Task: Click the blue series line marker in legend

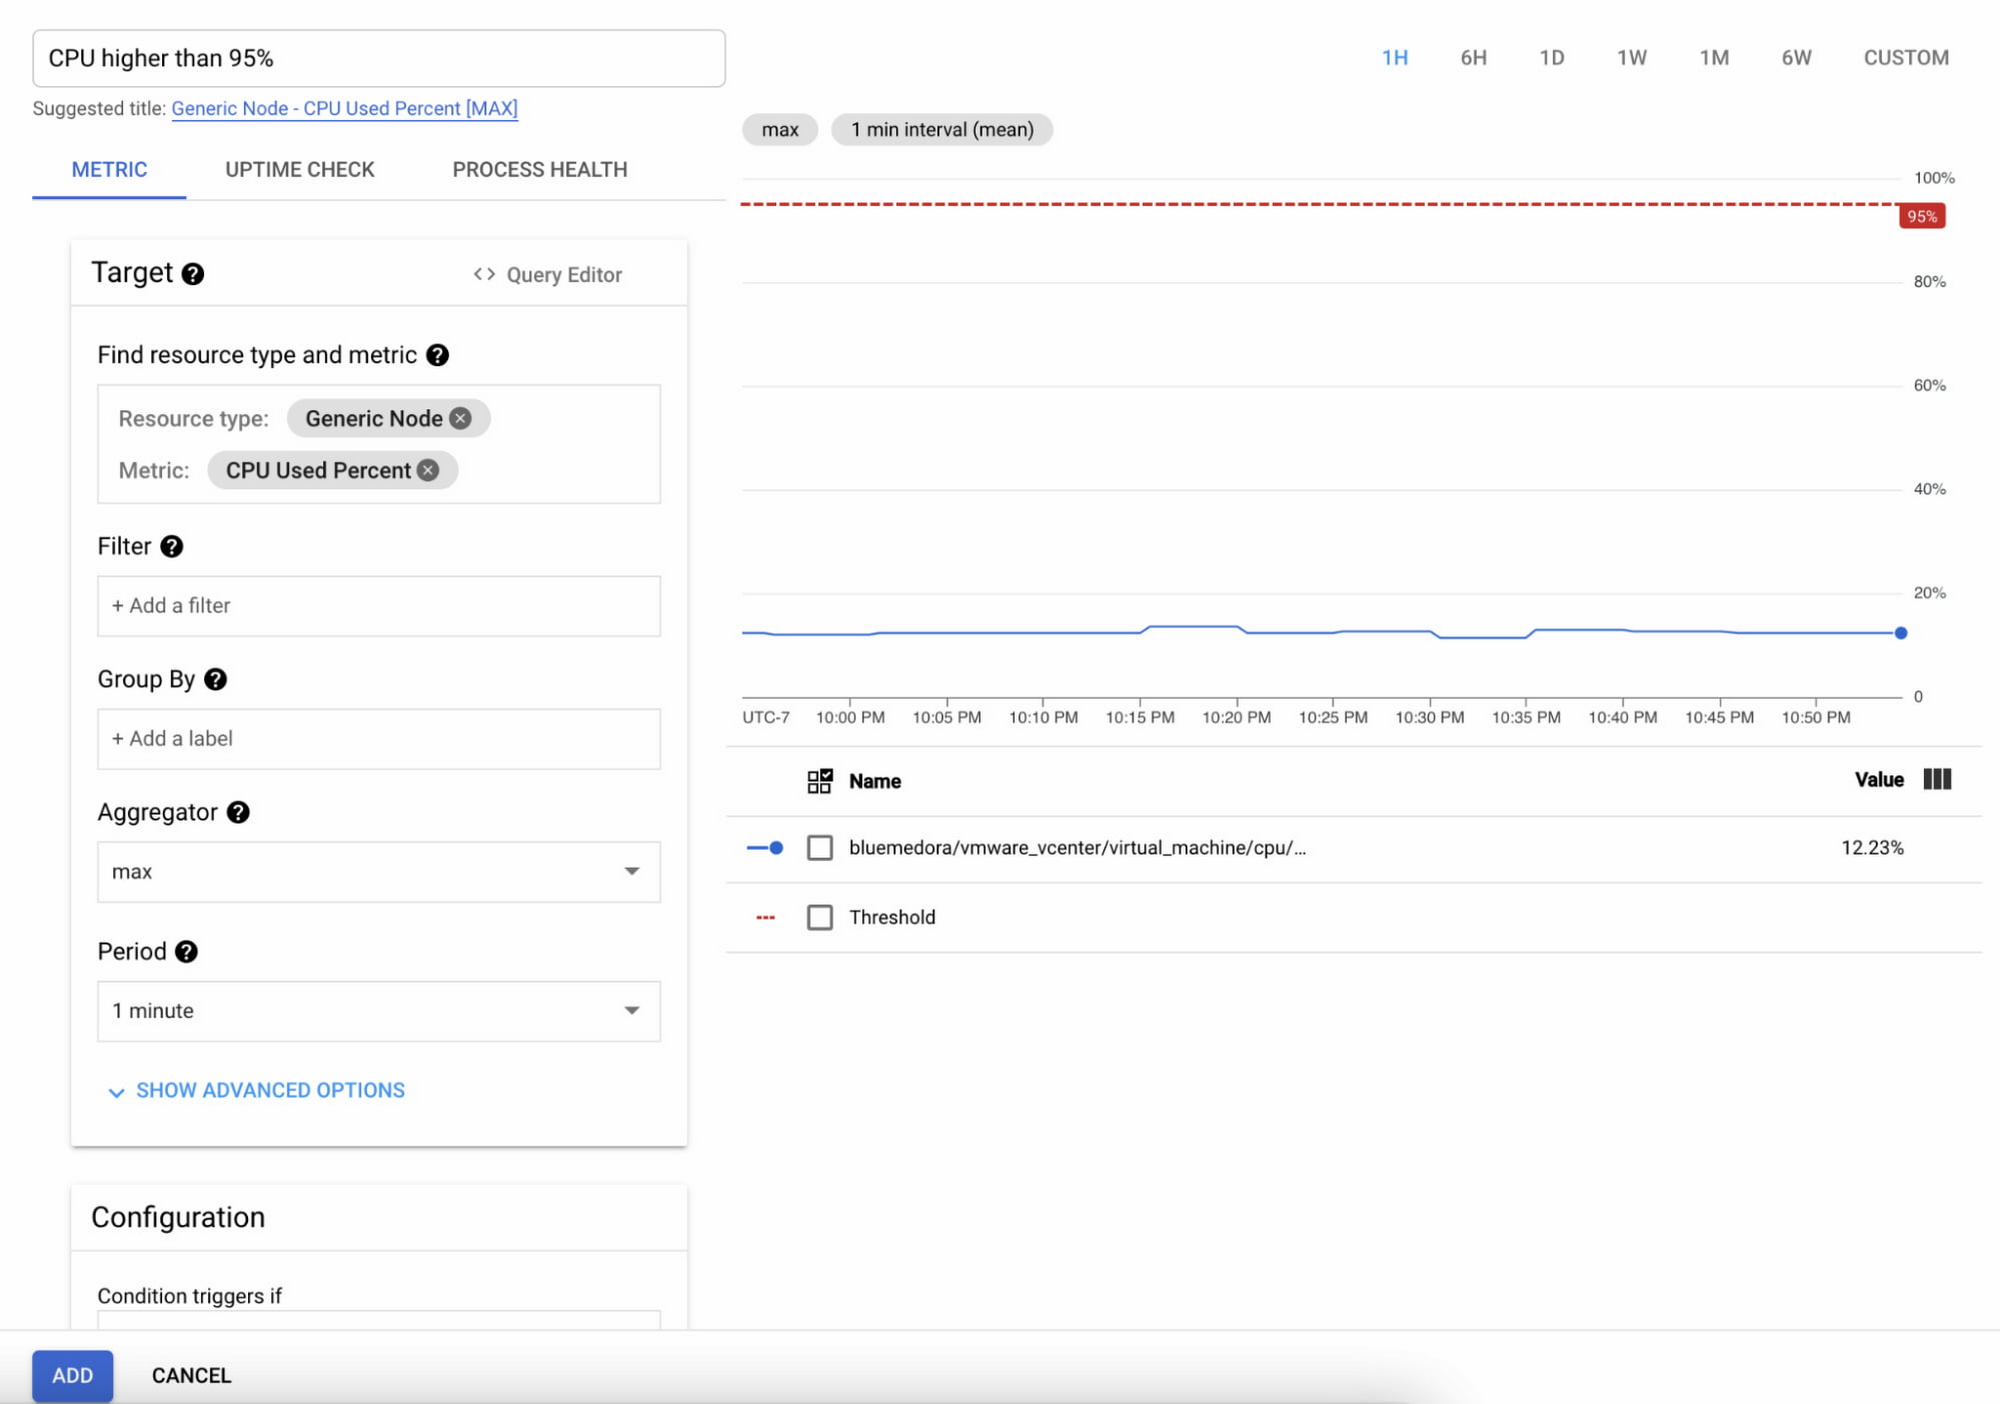Action: click(765, 848)
